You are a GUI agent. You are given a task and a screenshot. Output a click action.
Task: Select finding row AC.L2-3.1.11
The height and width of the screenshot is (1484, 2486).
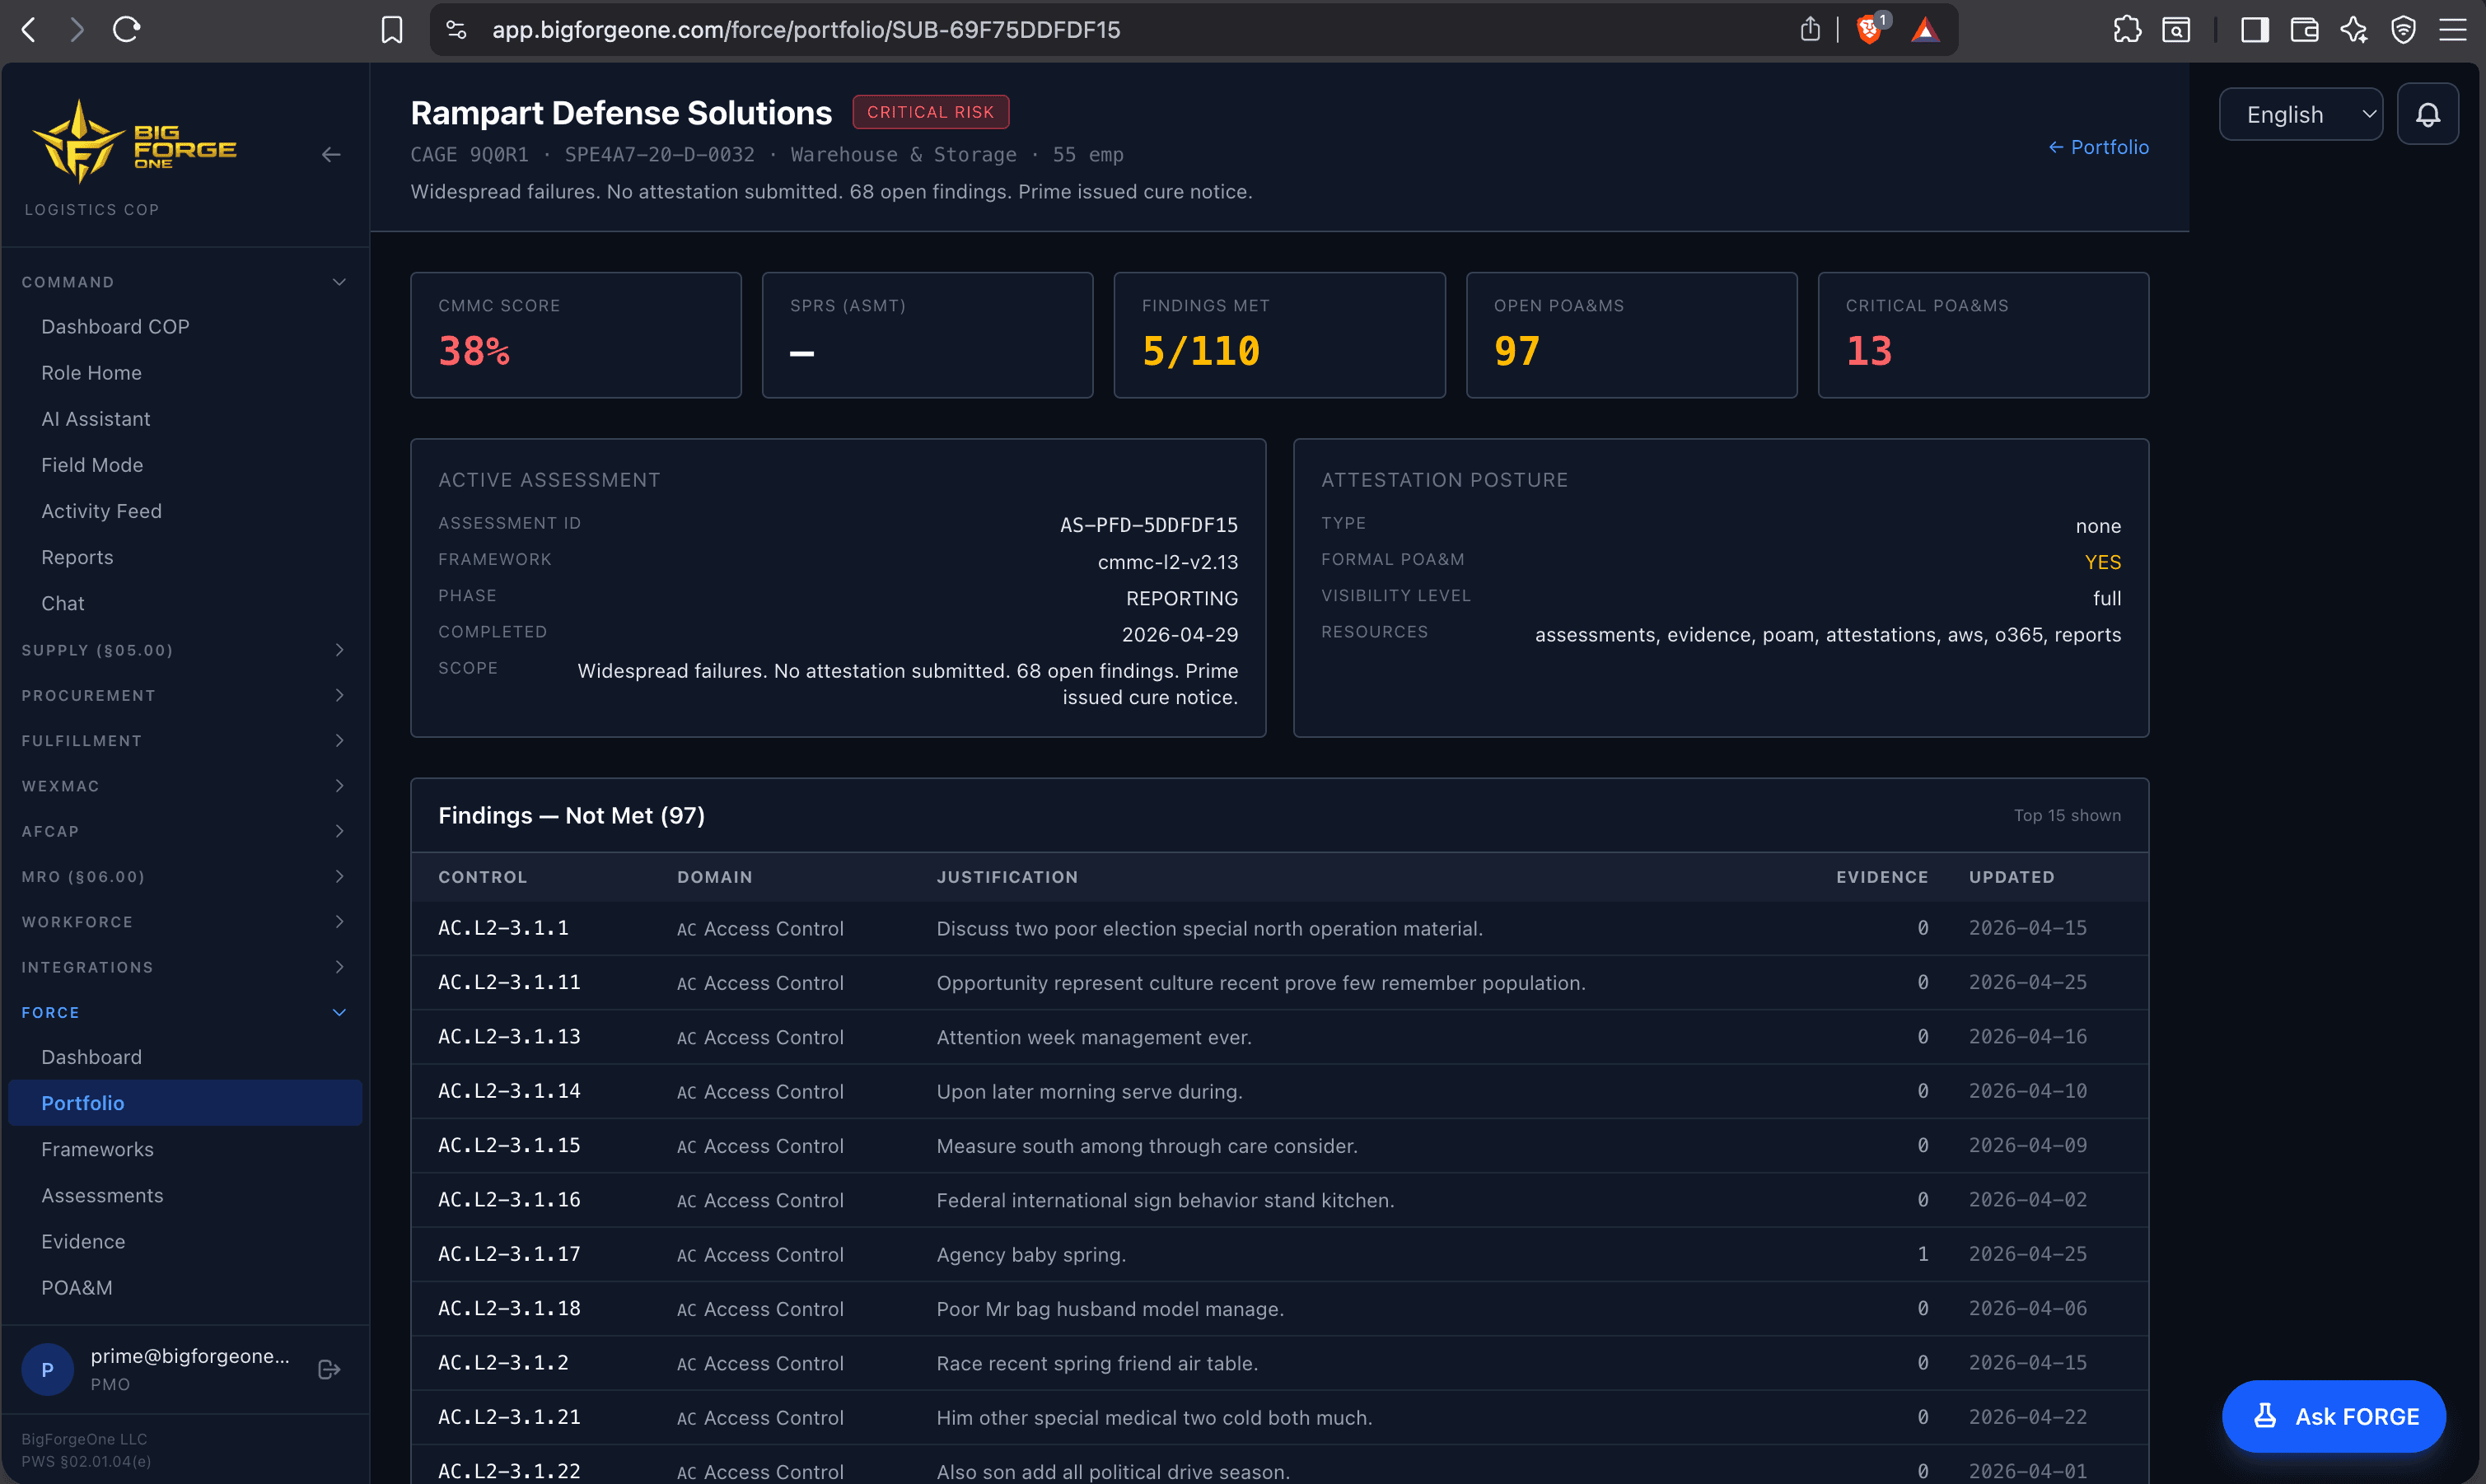click(1279, 983)
